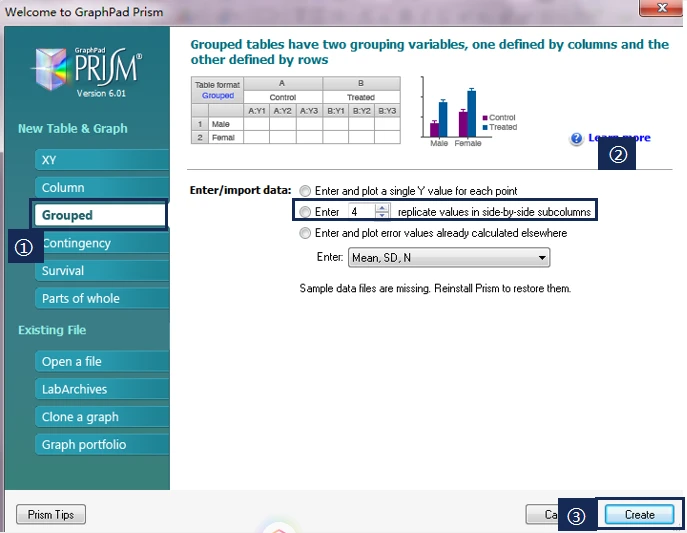Screen dimensions: 687x533
Task: Click the 'Control' column header in preview
Action: [283, 97]
